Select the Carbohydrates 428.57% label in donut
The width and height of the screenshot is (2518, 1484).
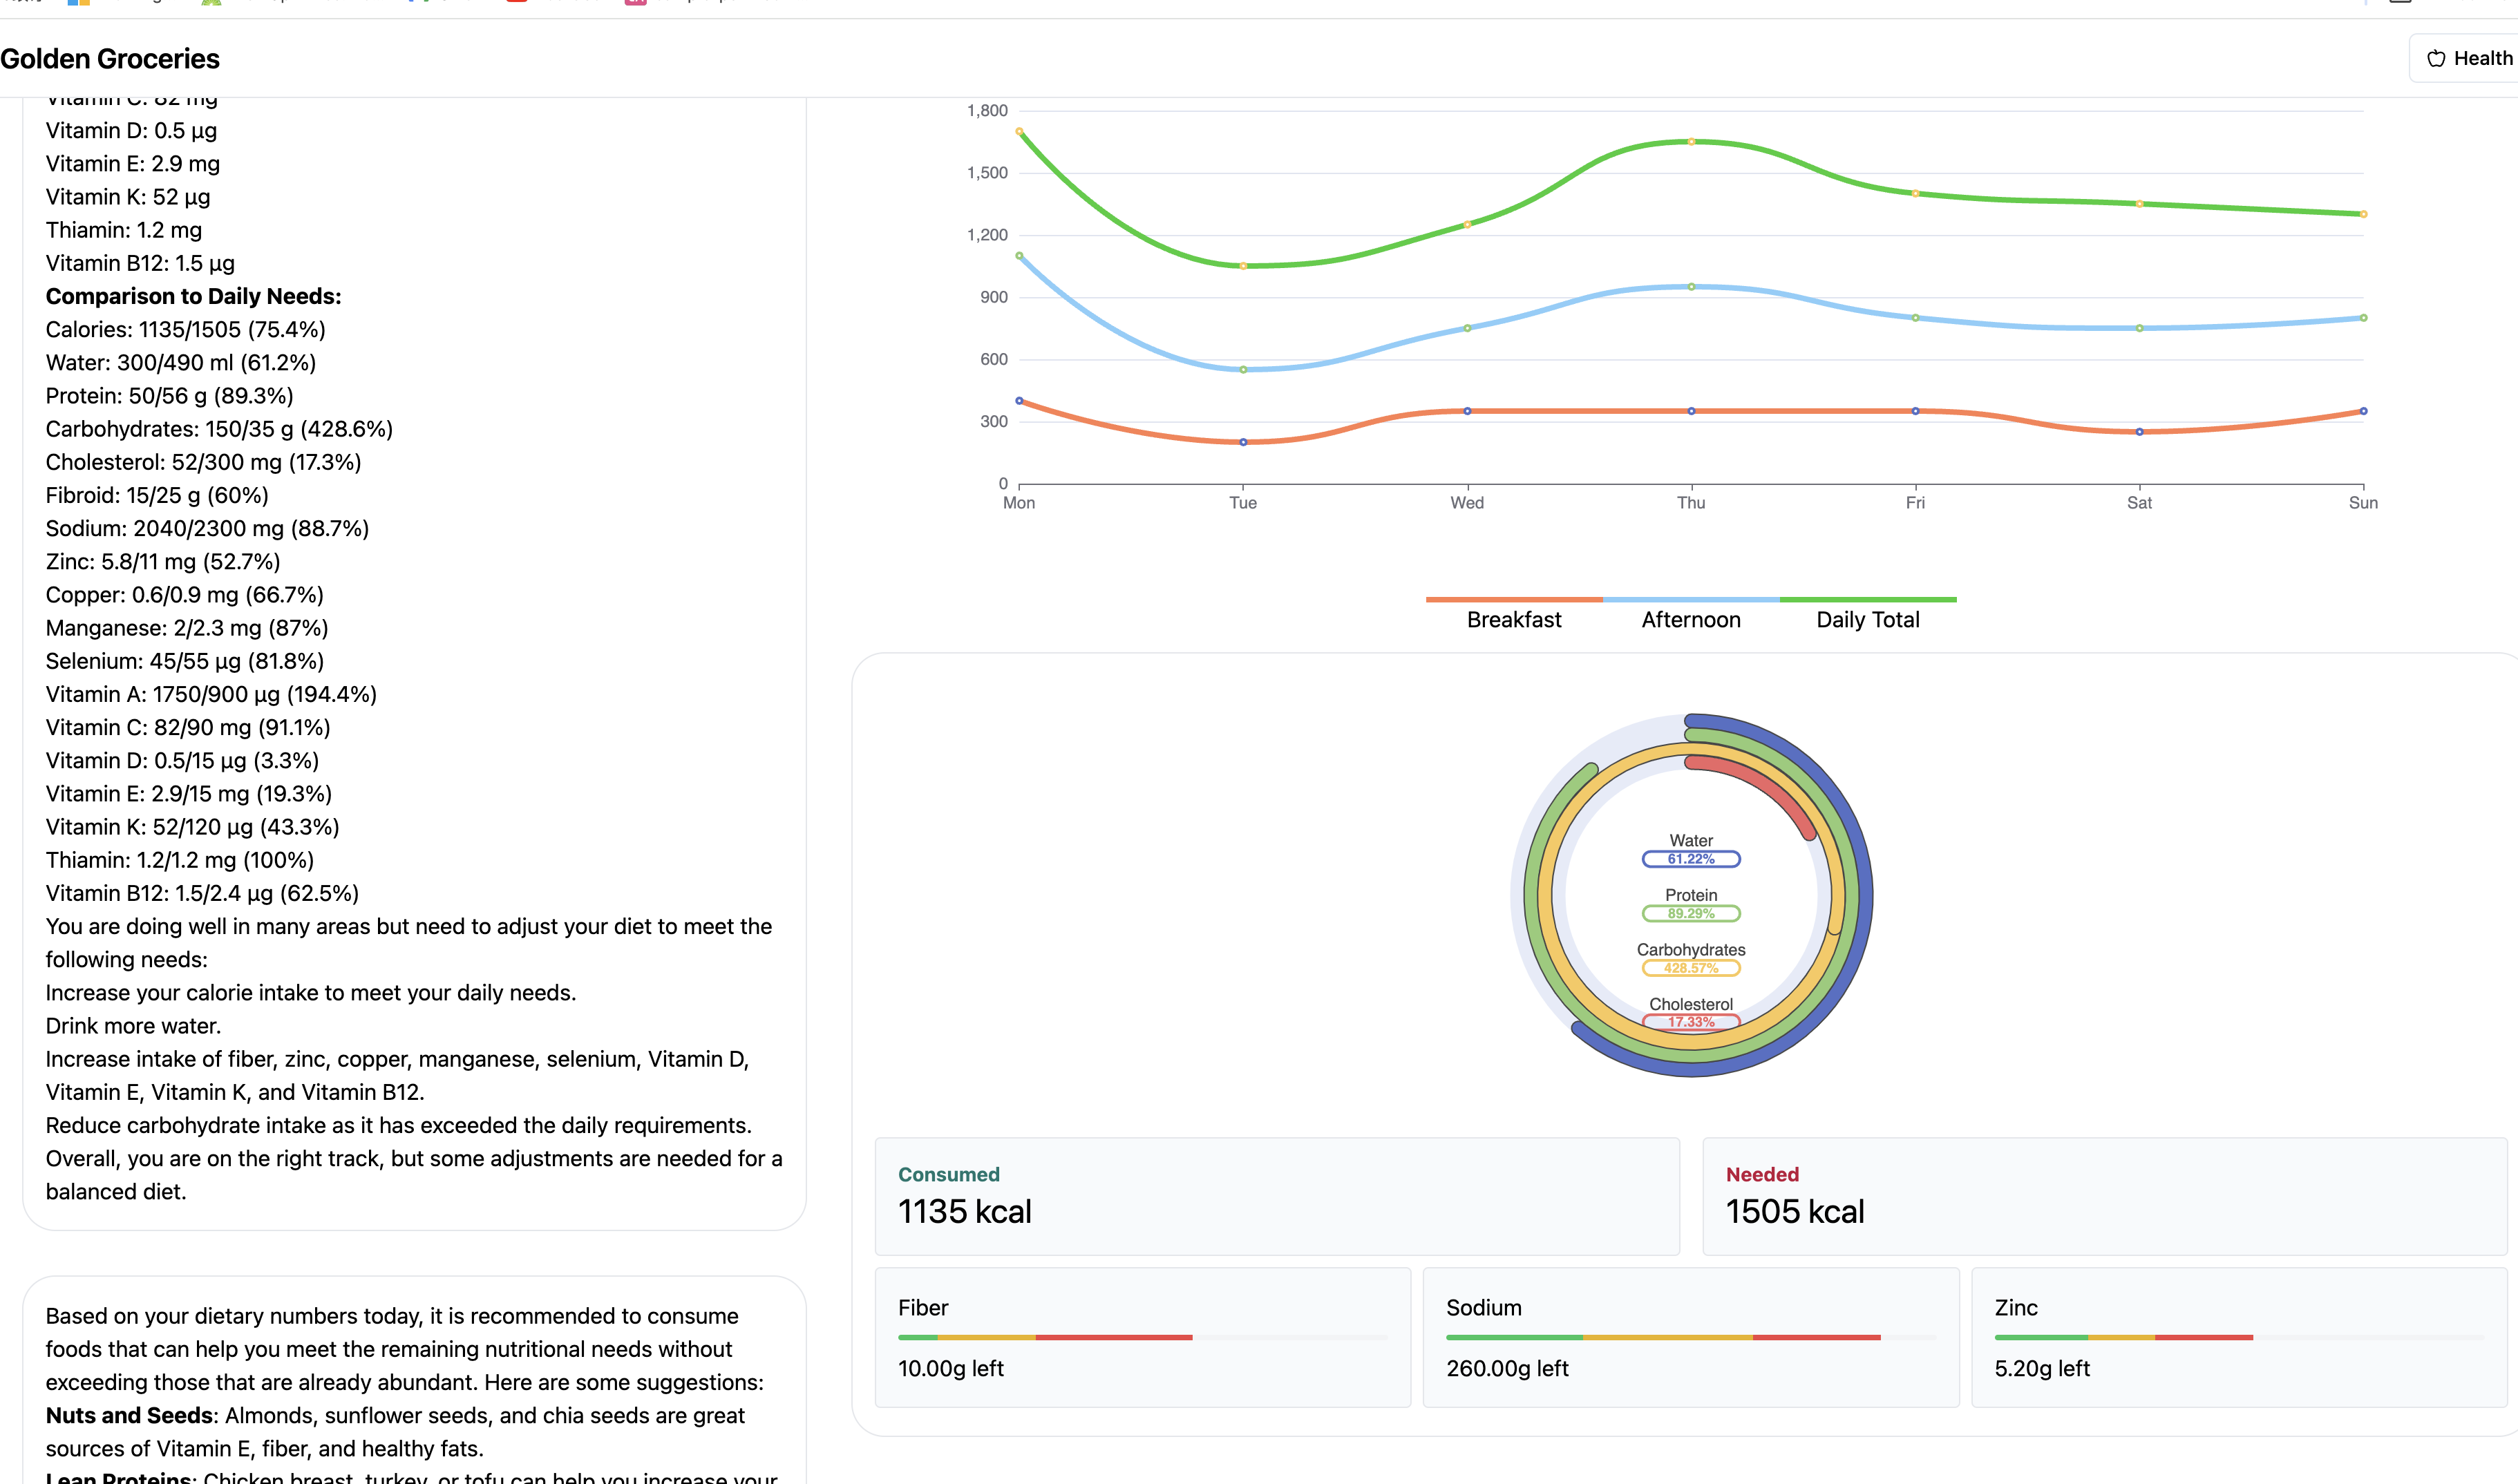click(x=1691, y=967)
